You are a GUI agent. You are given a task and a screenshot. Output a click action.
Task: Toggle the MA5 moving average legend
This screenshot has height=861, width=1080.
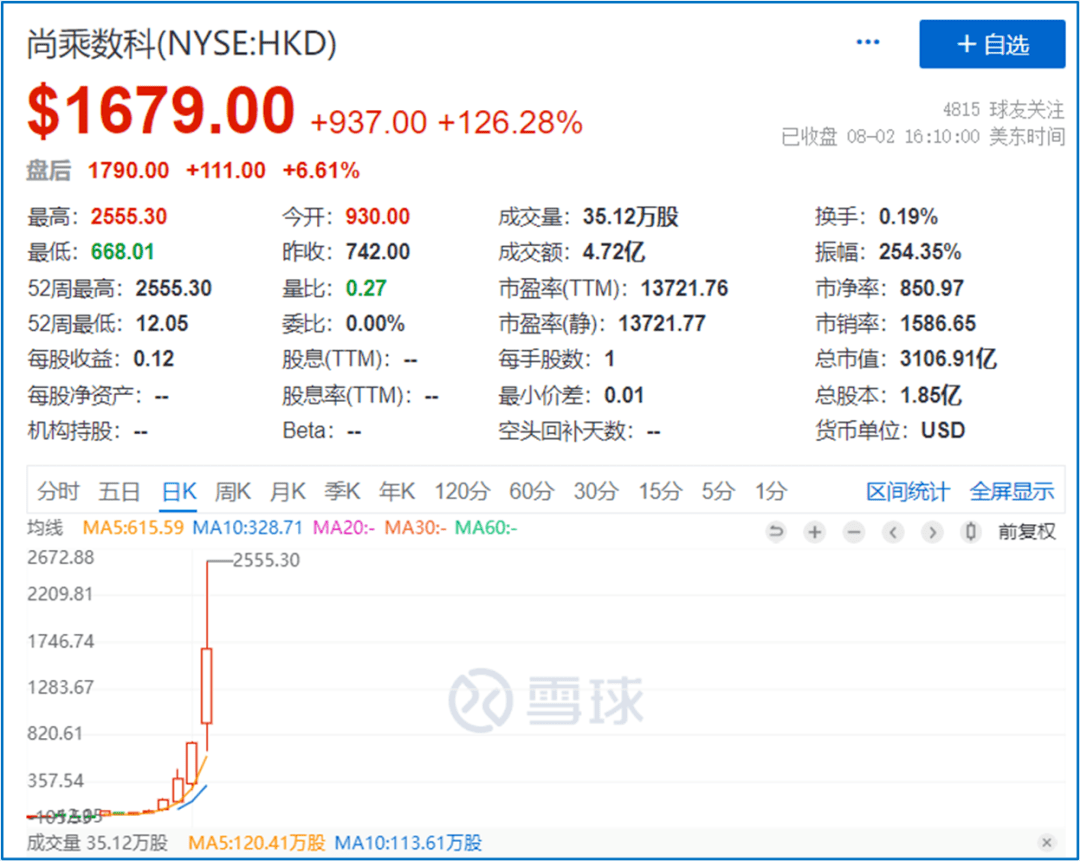(x=131, y=527)
